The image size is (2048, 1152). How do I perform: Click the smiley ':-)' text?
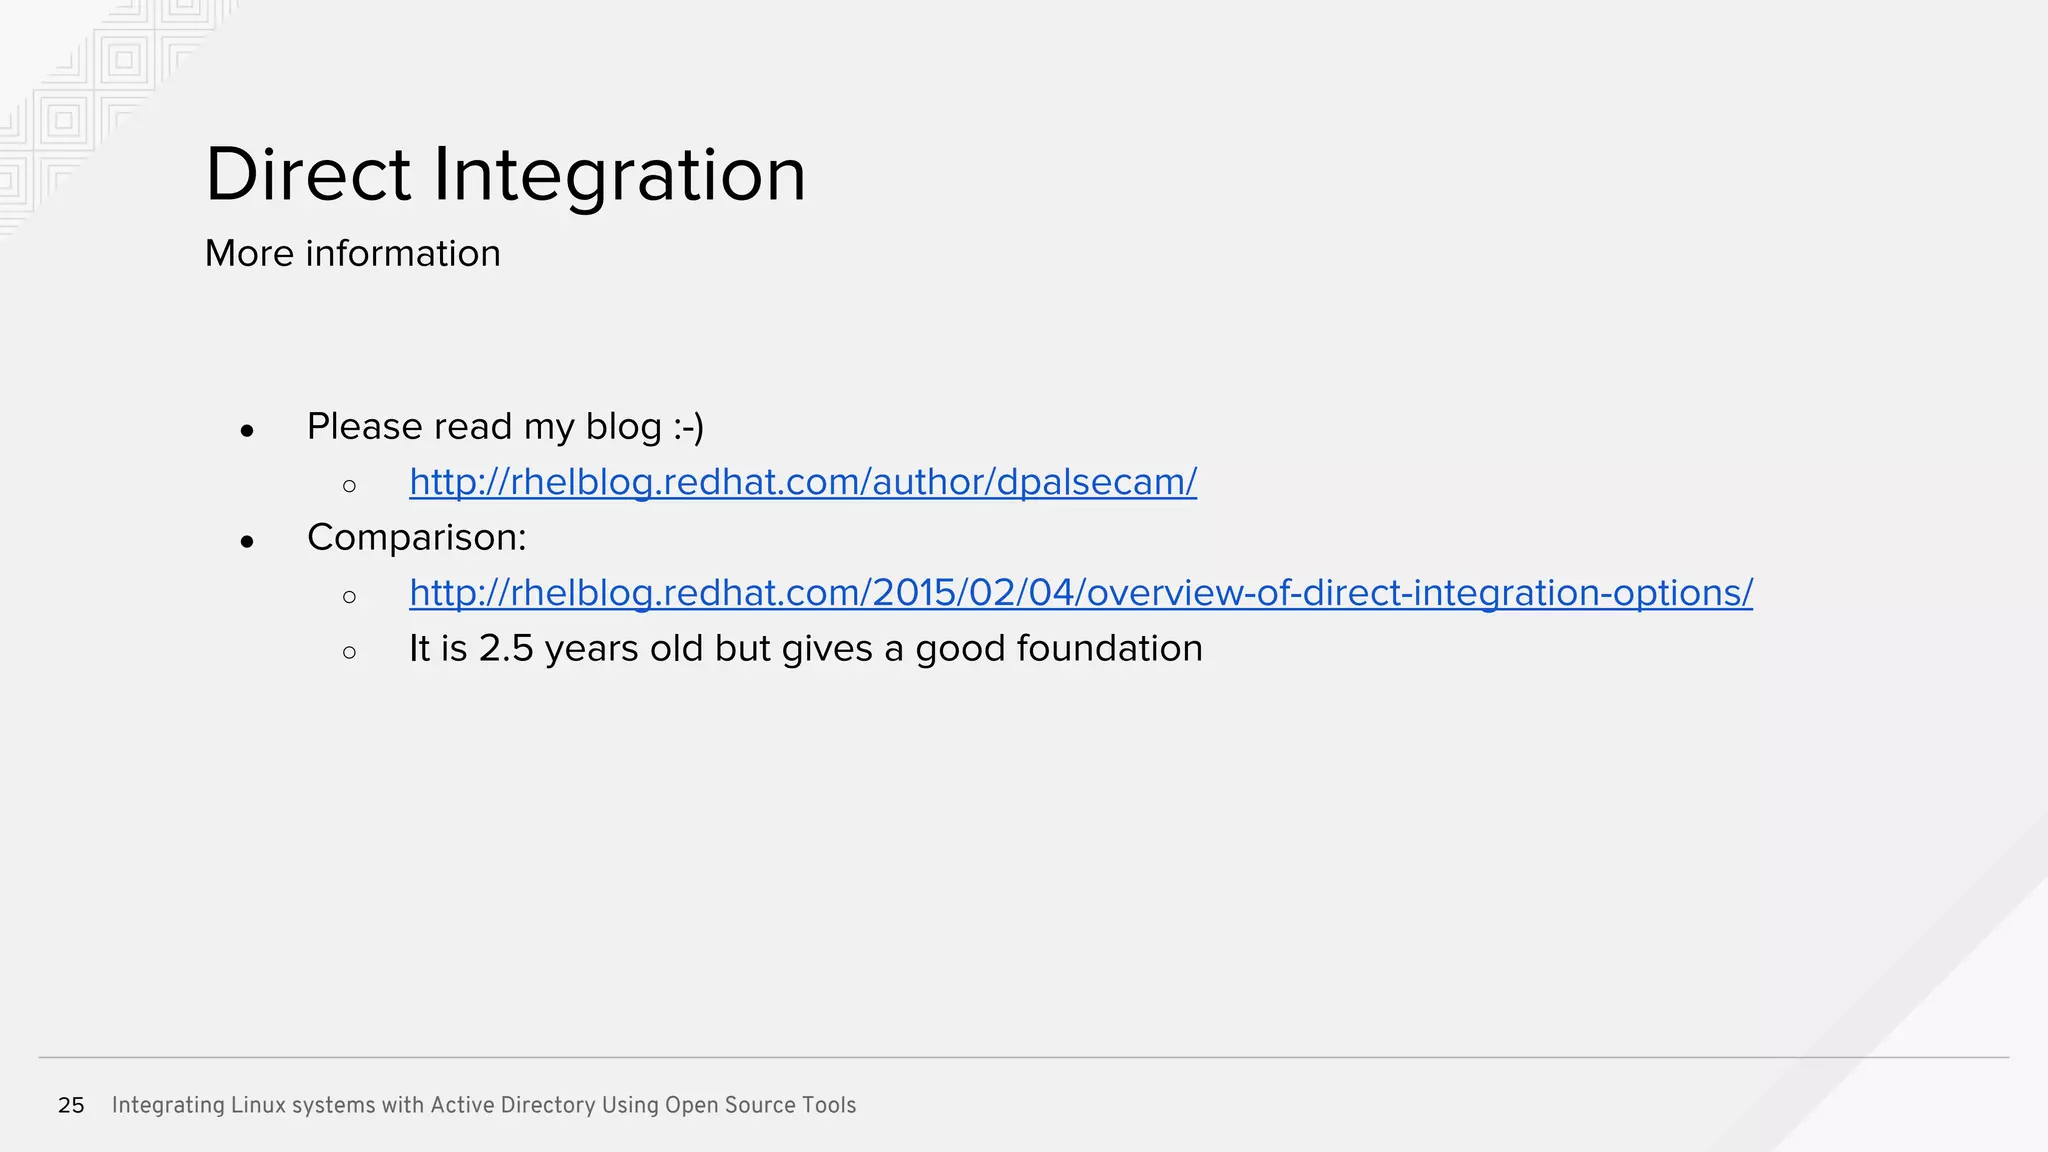pyautogui.click(x=689, y=427)
